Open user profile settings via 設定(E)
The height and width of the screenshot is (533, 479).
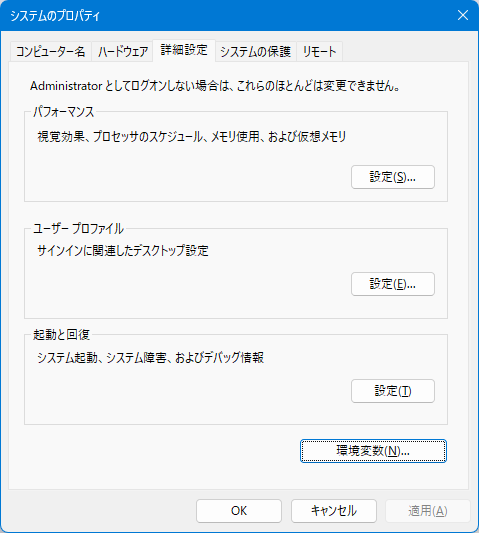tap(393, 284)
